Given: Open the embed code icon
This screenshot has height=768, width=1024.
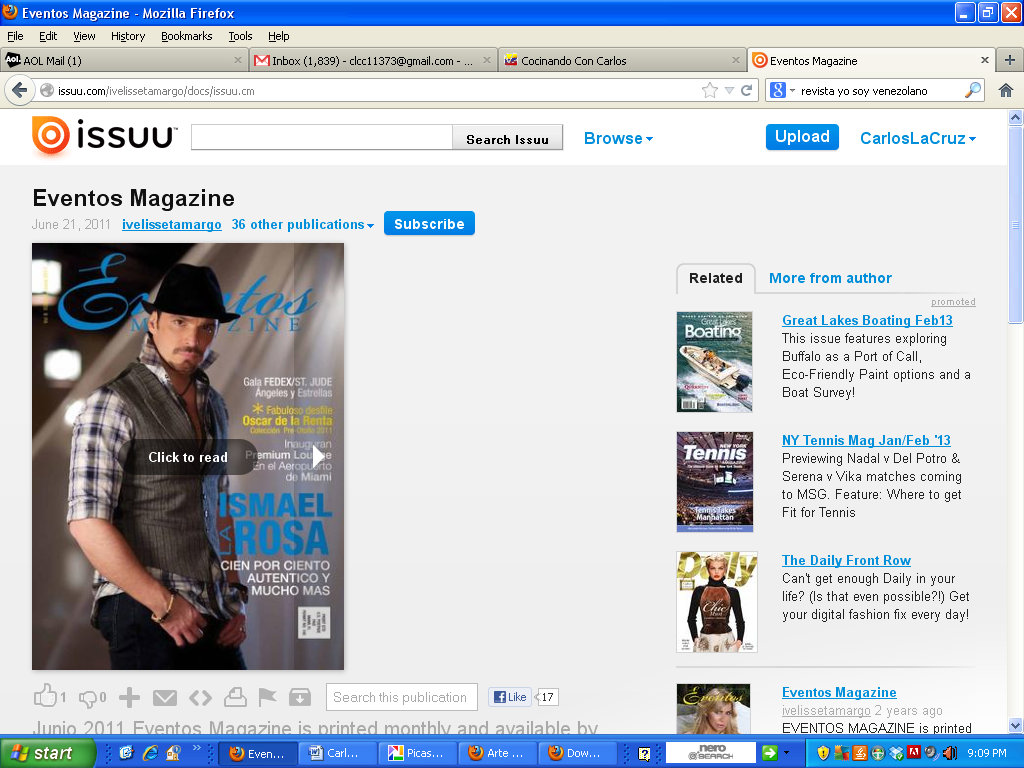Looking at the screenshot, I should 200,698.
